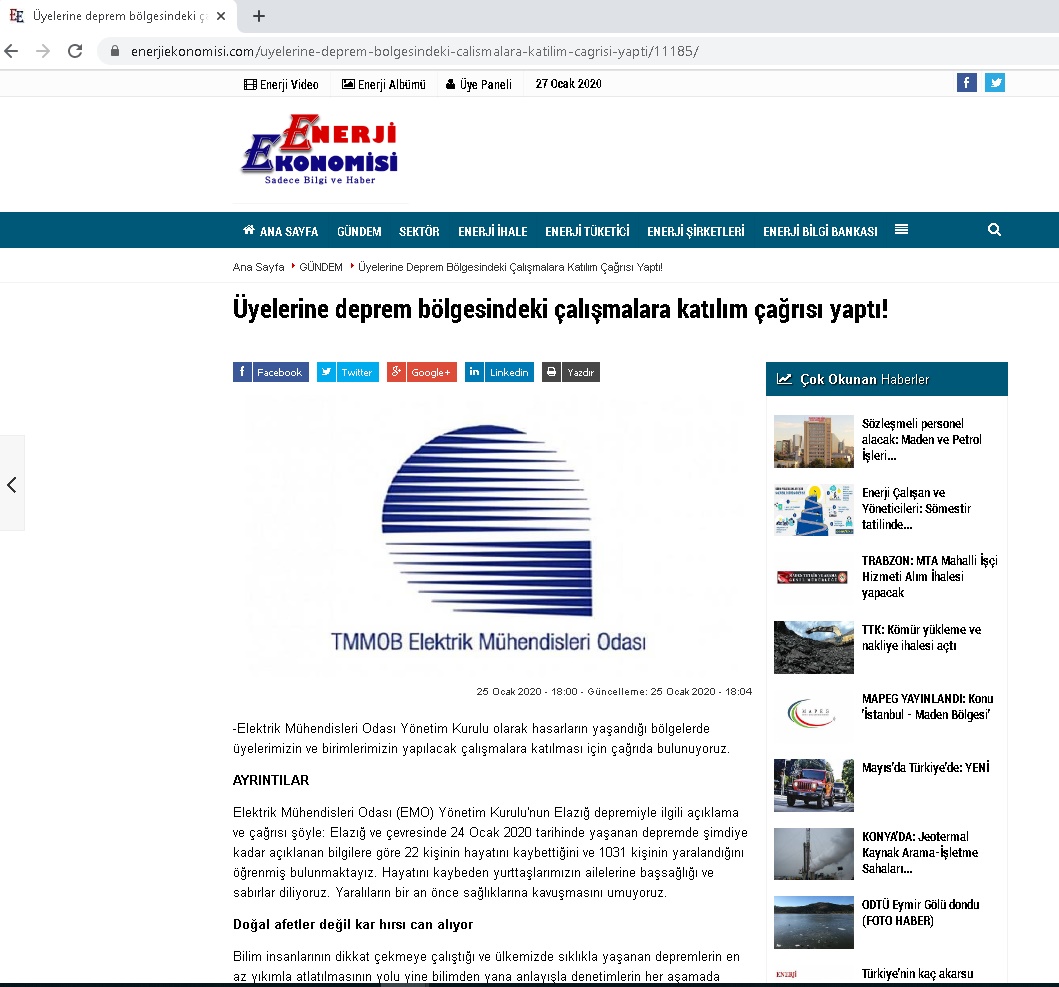The width and height of the screenshot is (1059, 987).
Task: Open Enerji Albümü link in top bar
Action: pos(384,84)
